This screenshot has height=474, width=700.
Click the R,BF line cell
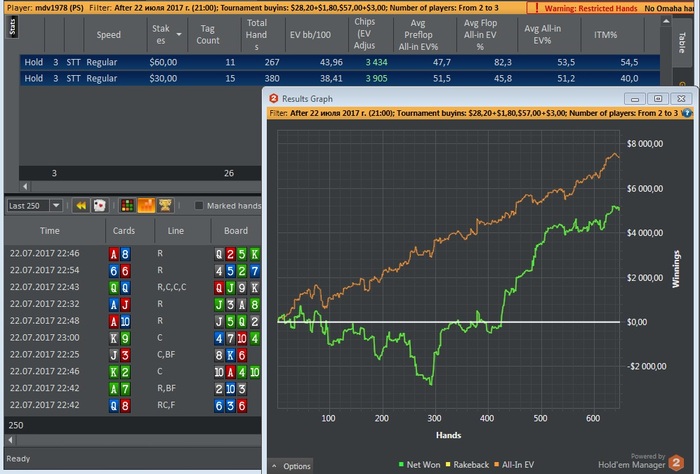[x=166, y=388]
